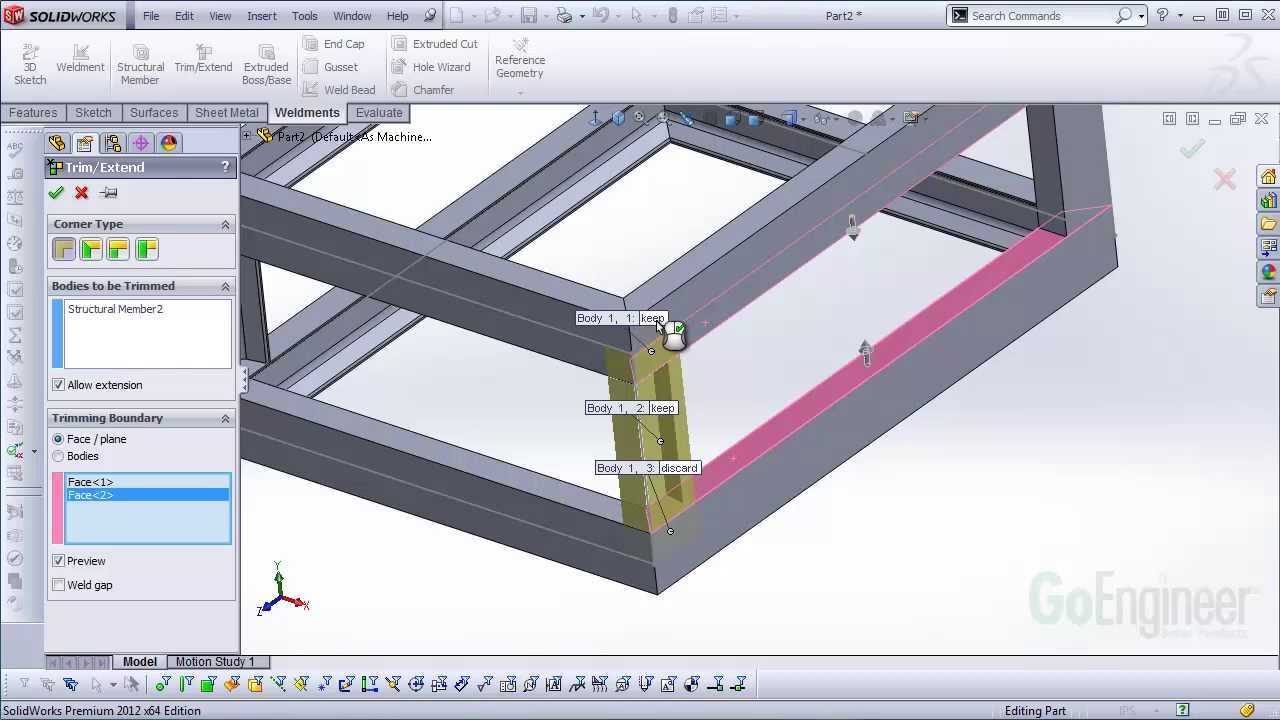Select End Butt1 corner type
The width and height of the screenshot is (1280, 720).
[x=119, y=249]
